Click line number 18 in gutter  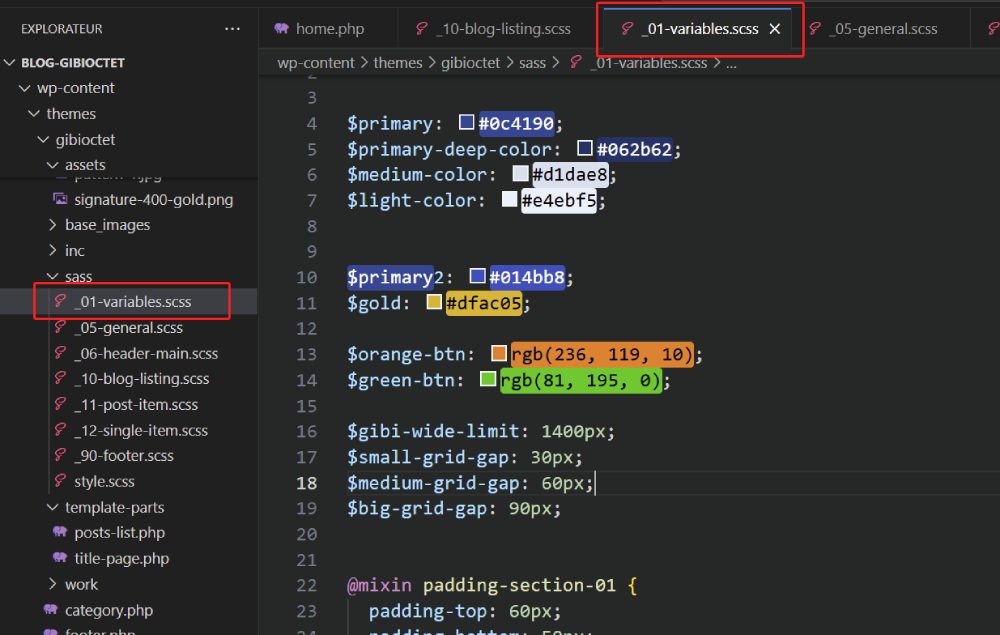coord(306,483)
